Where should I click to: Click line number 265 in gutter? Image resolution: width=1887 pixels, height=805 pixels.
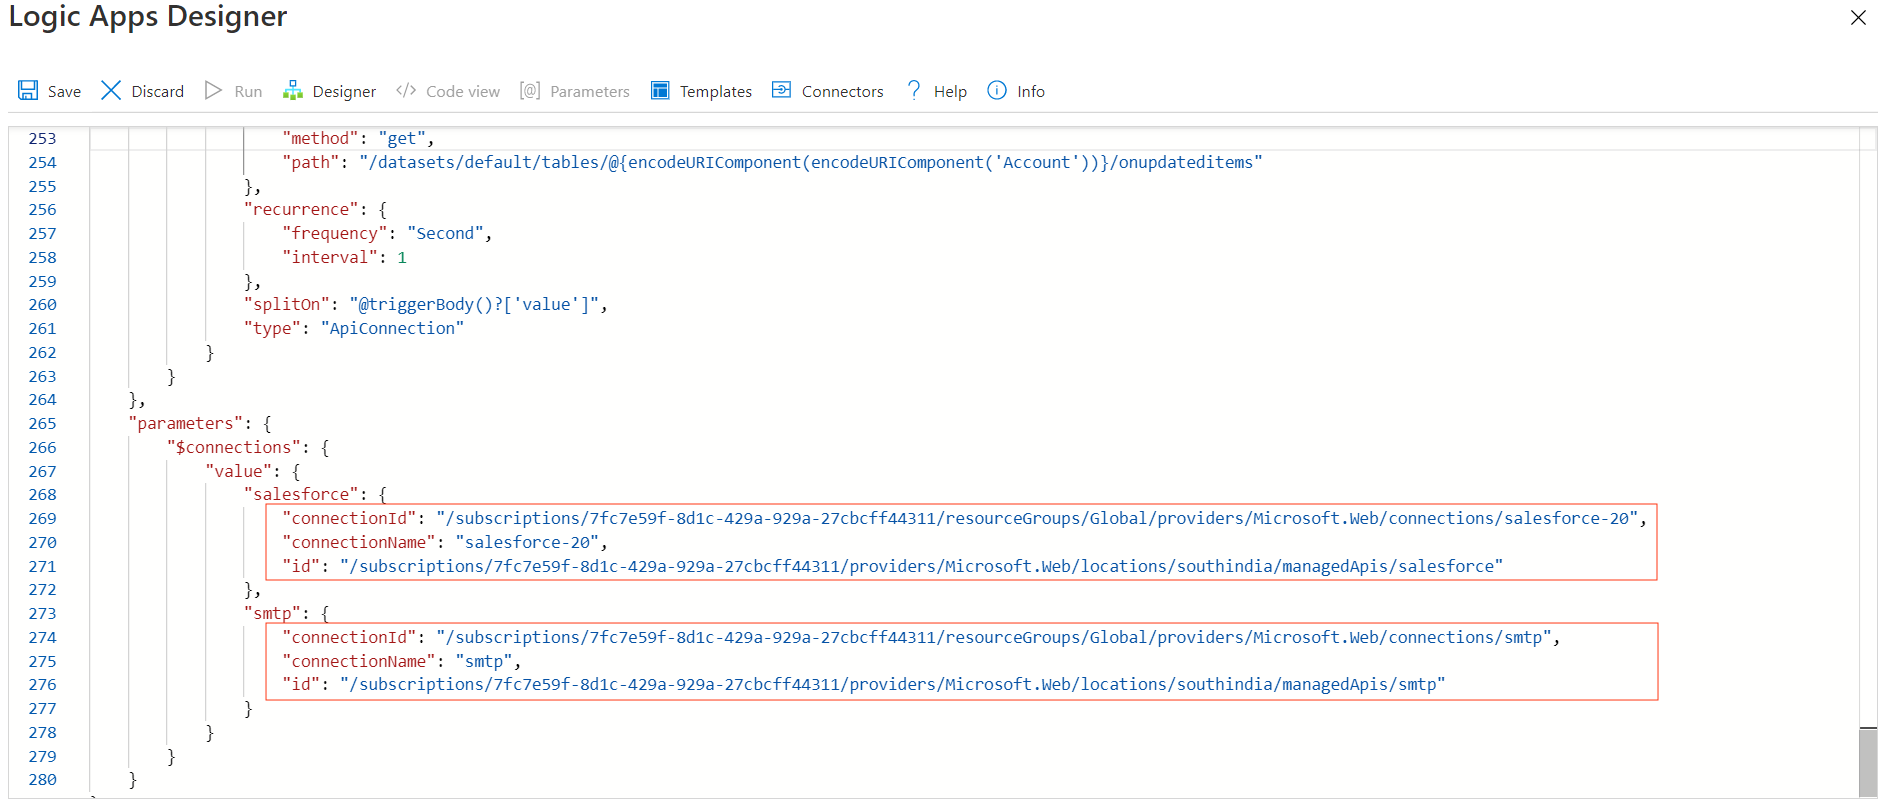pos(42,423)
